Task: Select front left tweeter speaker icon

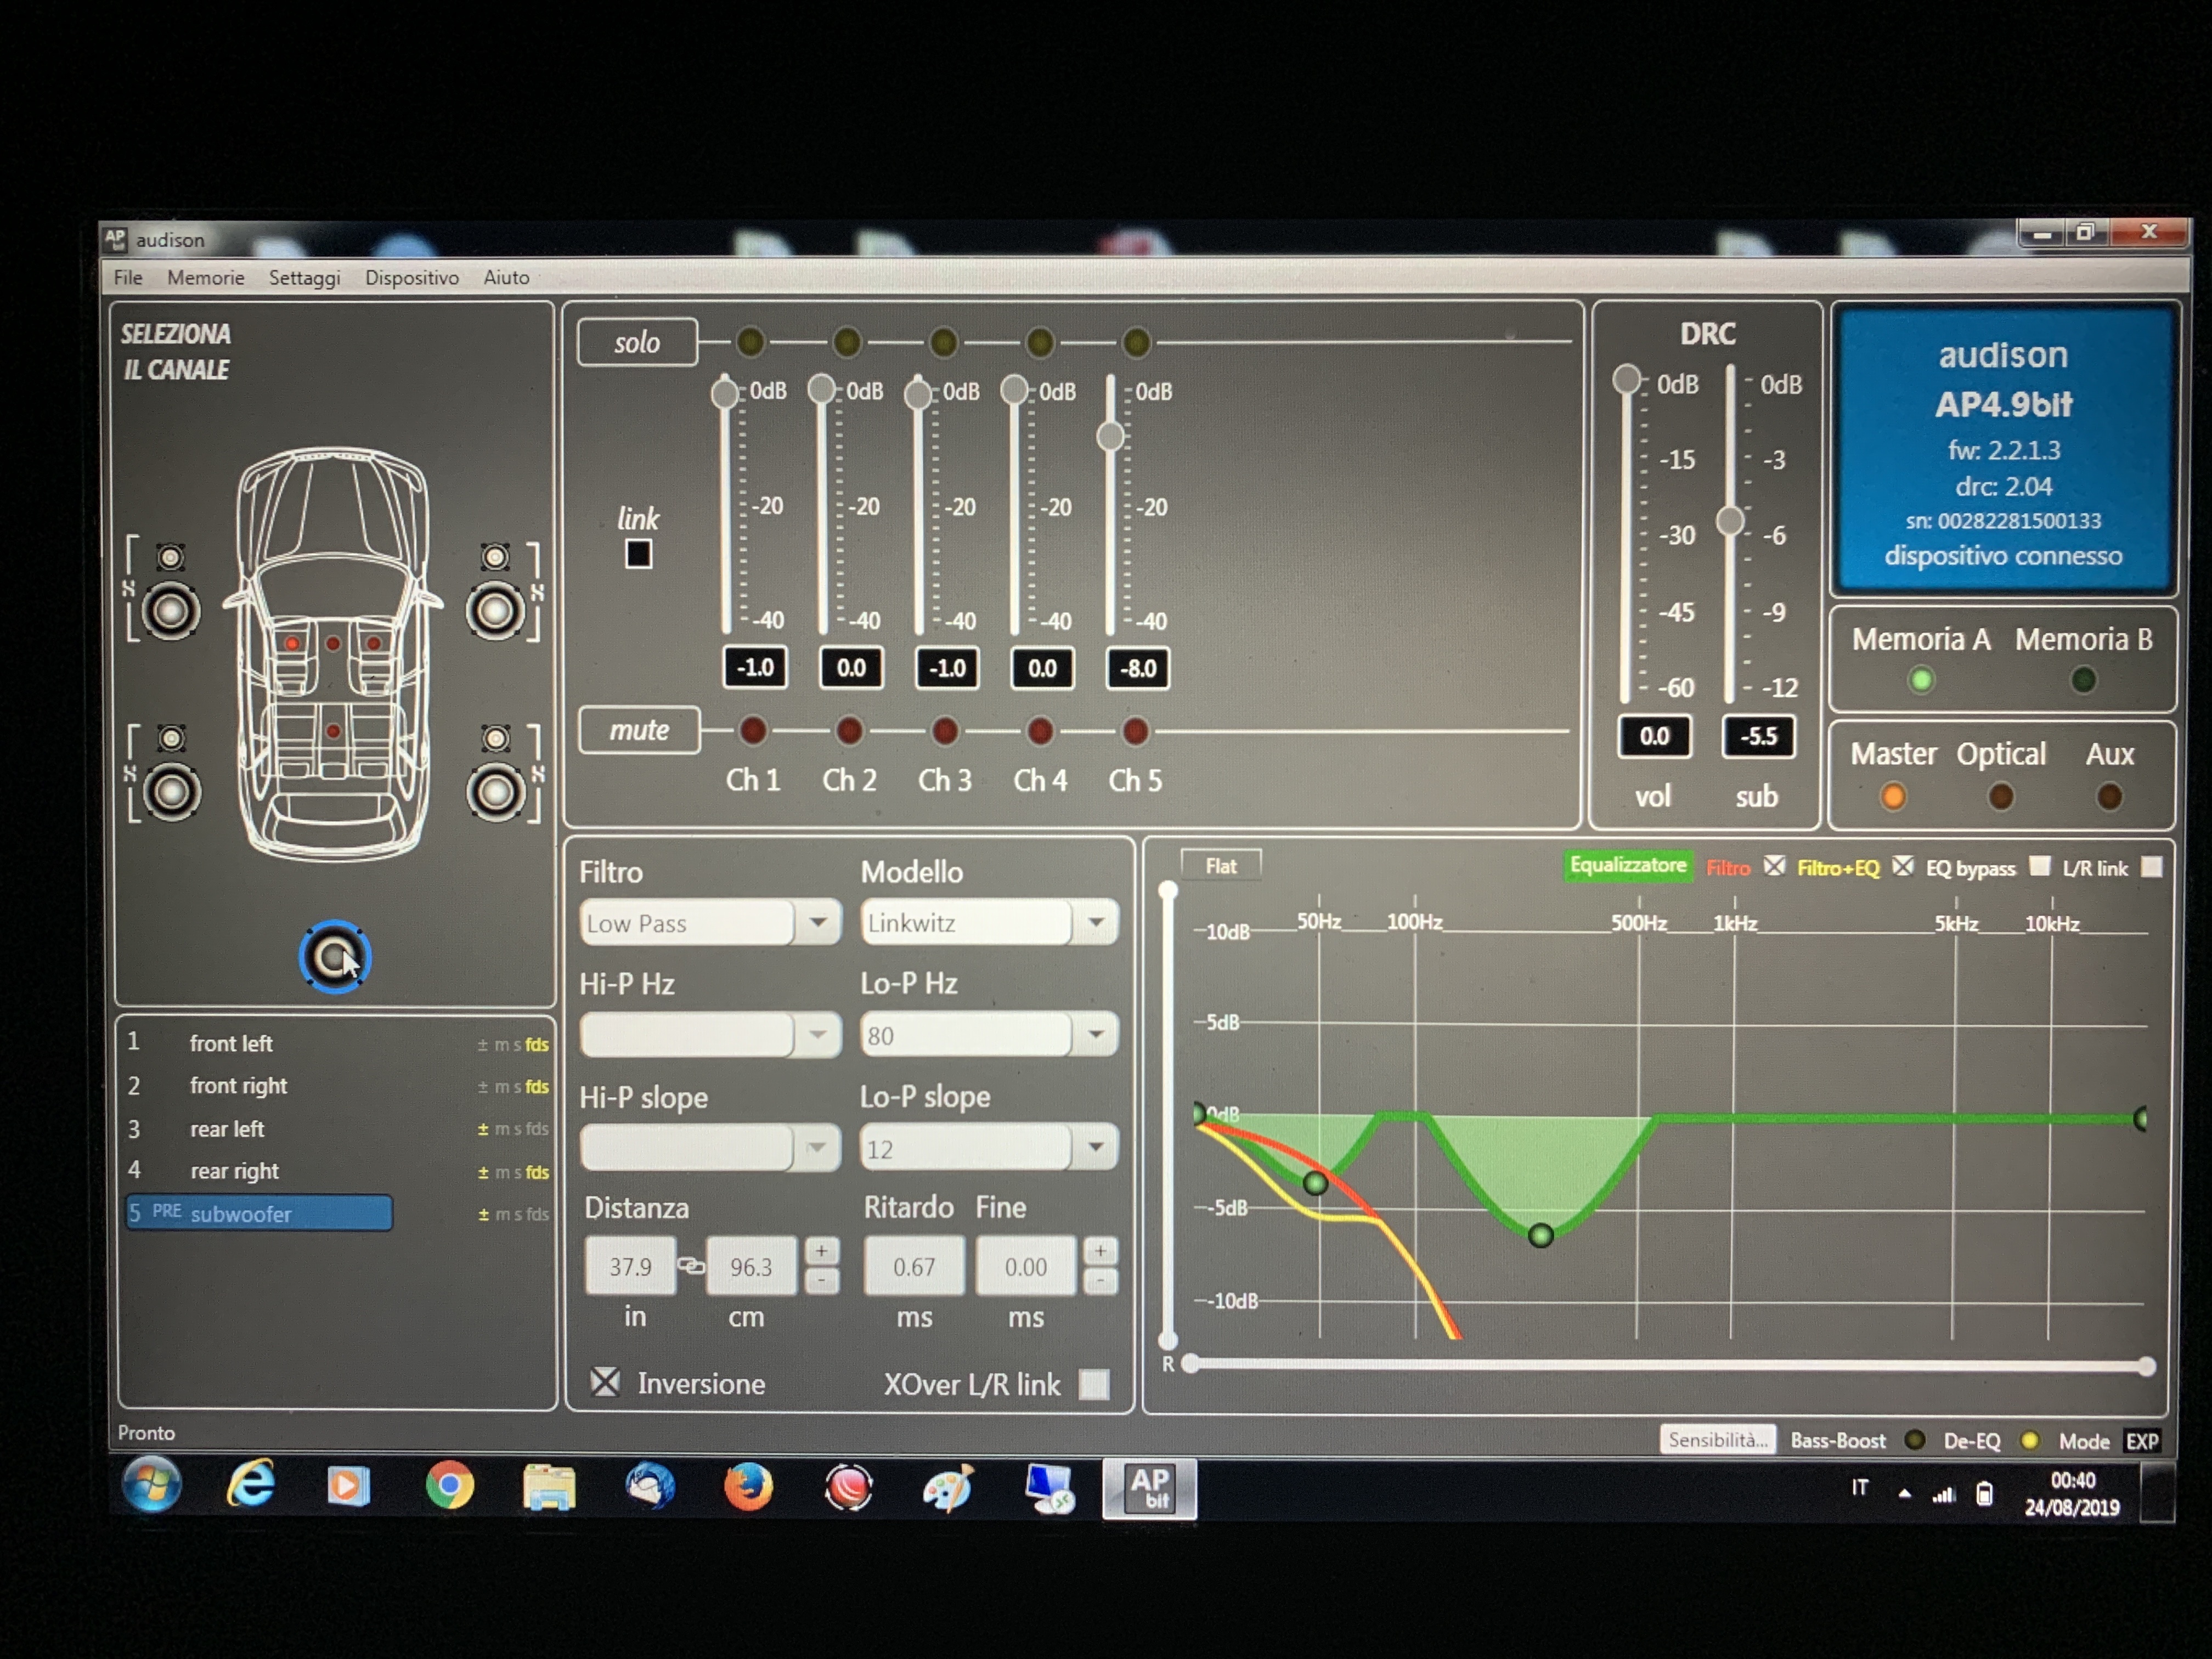Action: [171, 557]
